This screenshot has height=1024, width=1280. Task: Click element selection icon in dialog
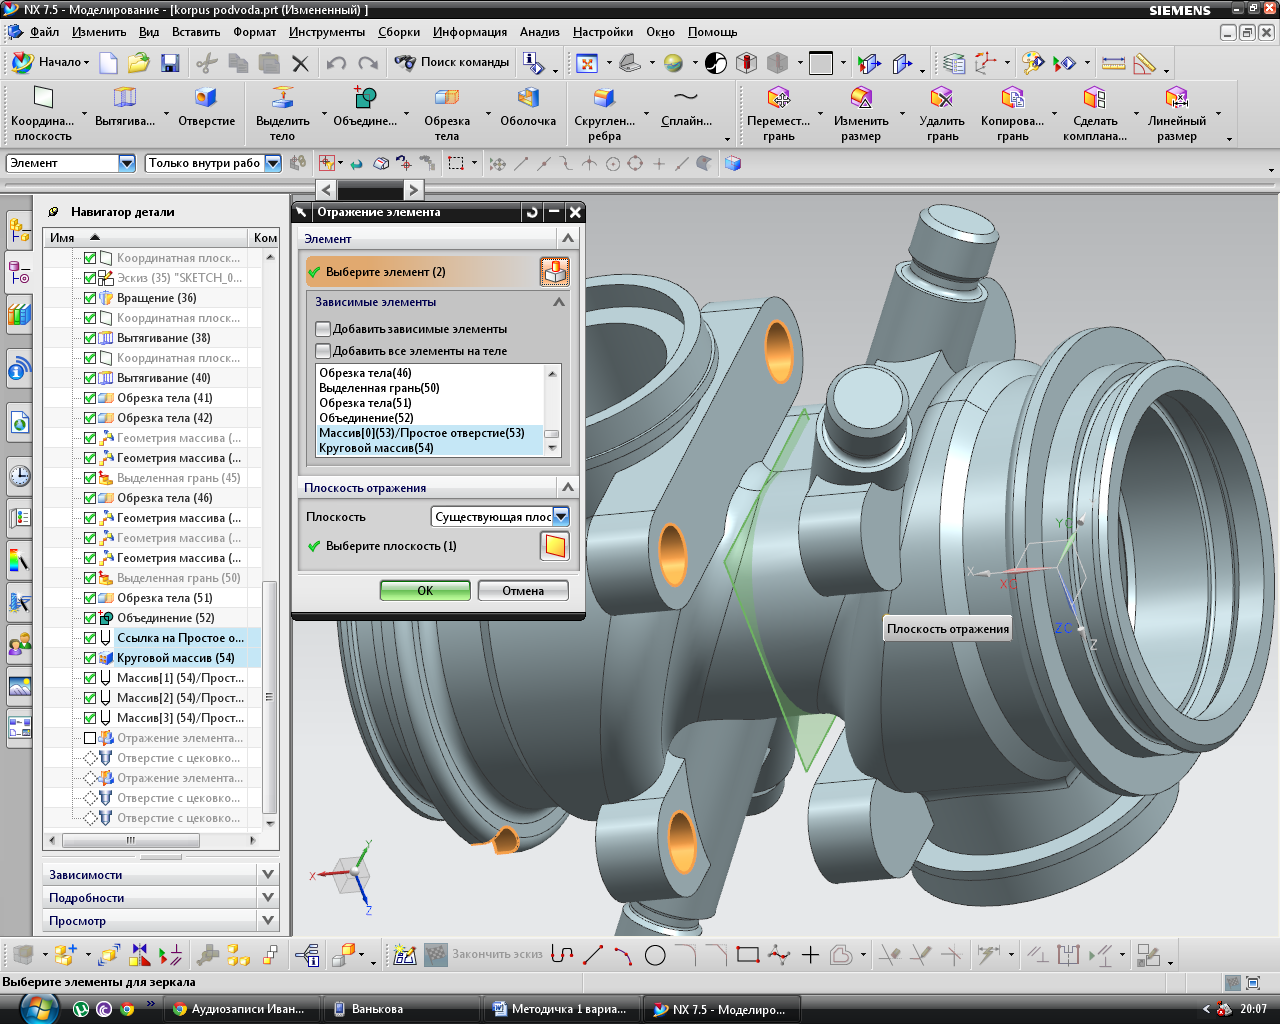[x=555, y=271]
